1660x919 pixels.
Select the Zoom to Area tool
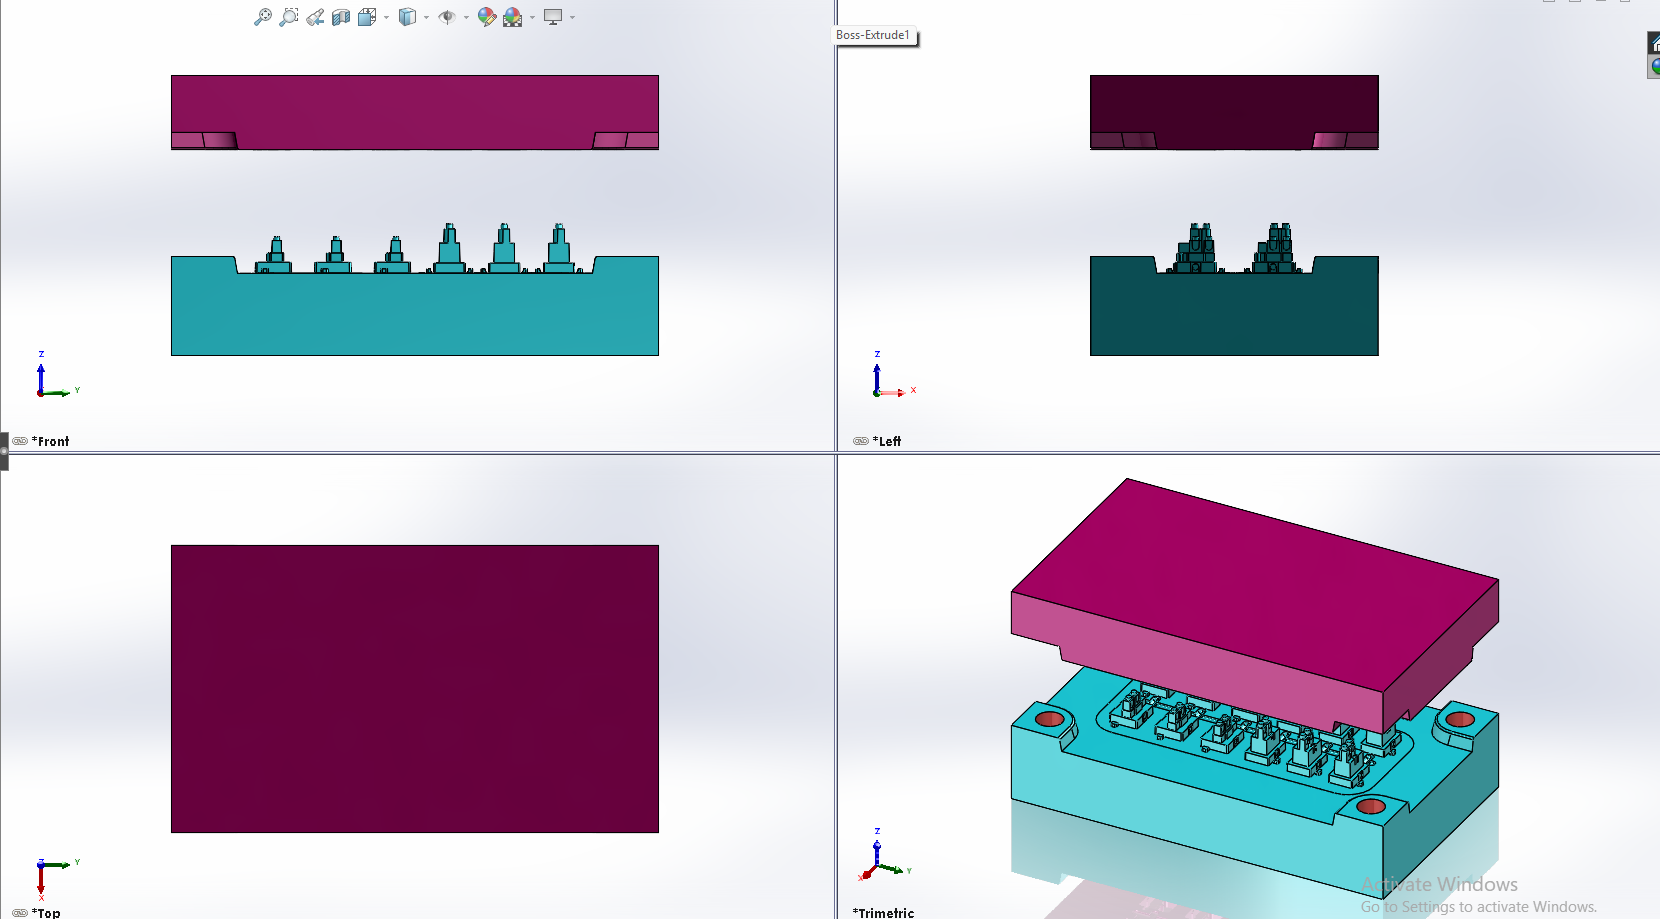click(x=288, y=17)
